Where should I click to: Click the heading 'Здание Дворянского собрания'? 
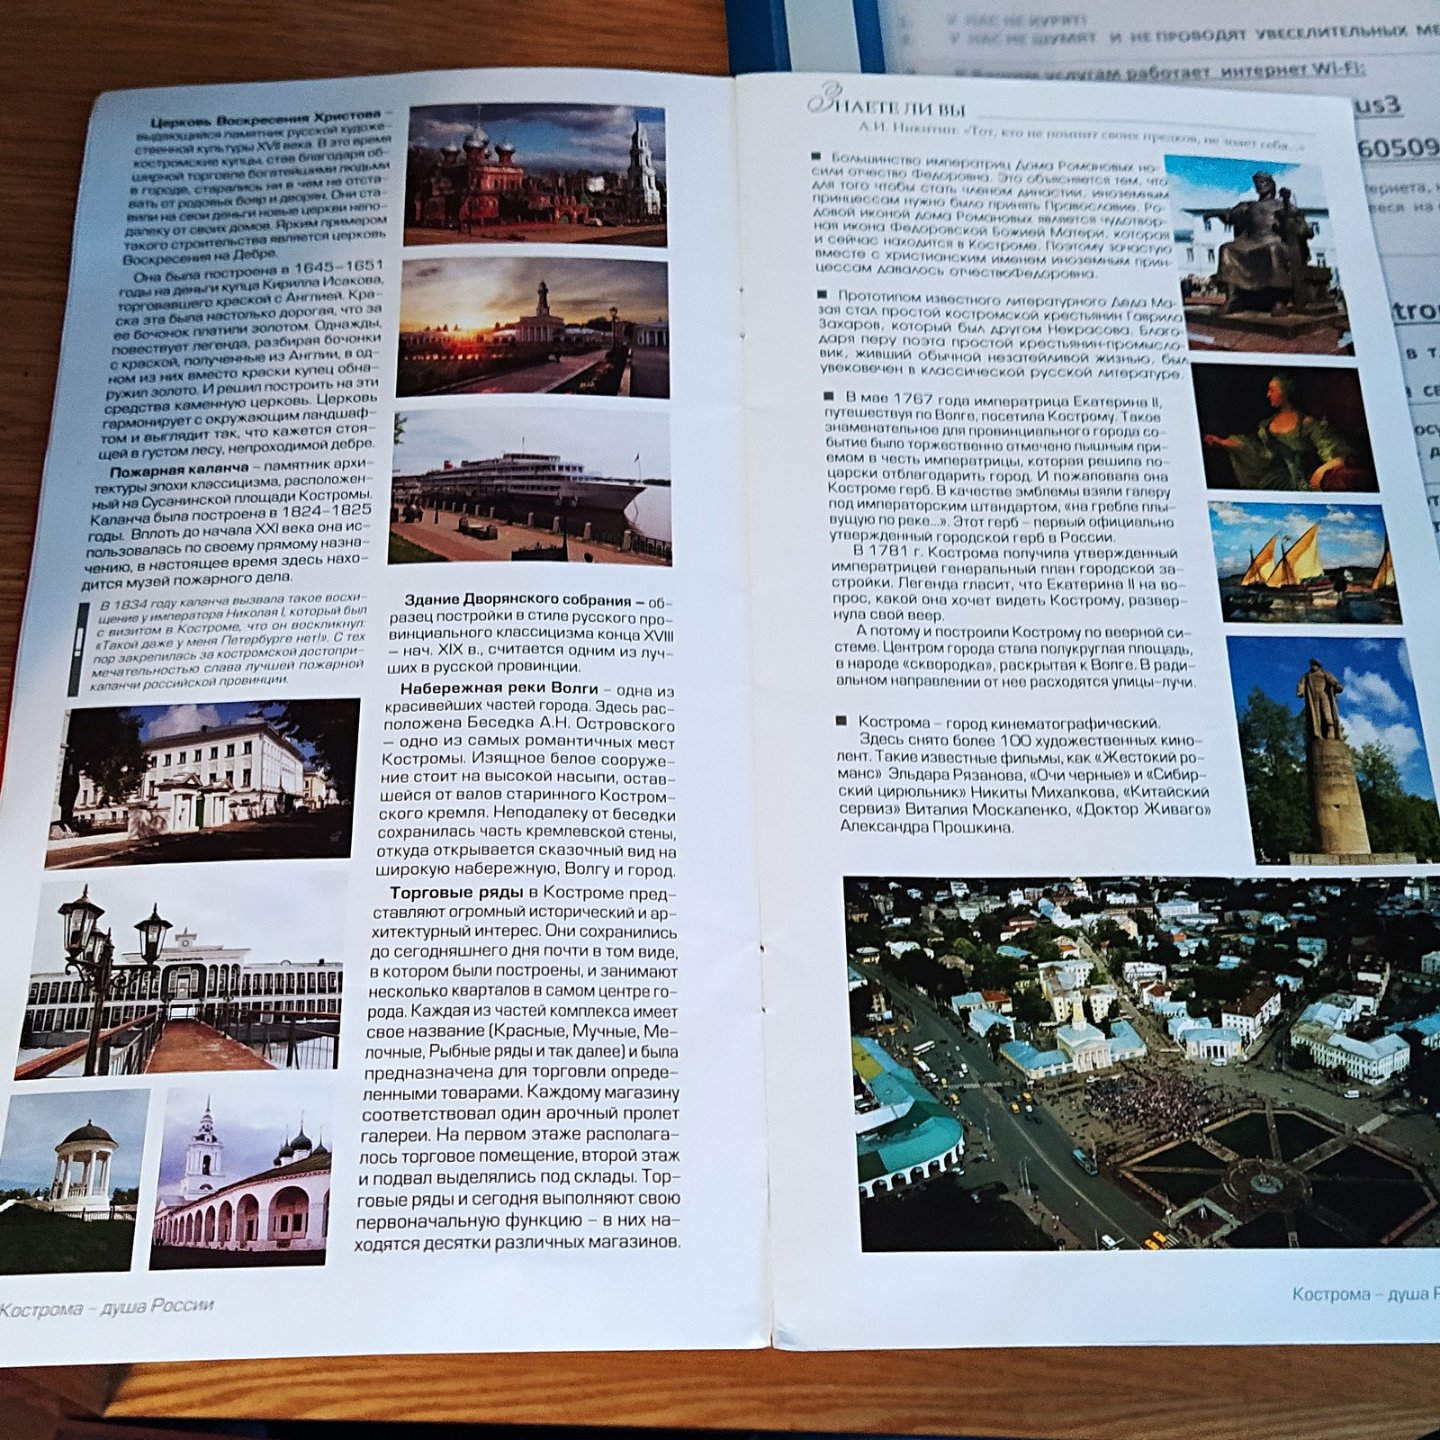pyautogui.click(x=518, y=600)
